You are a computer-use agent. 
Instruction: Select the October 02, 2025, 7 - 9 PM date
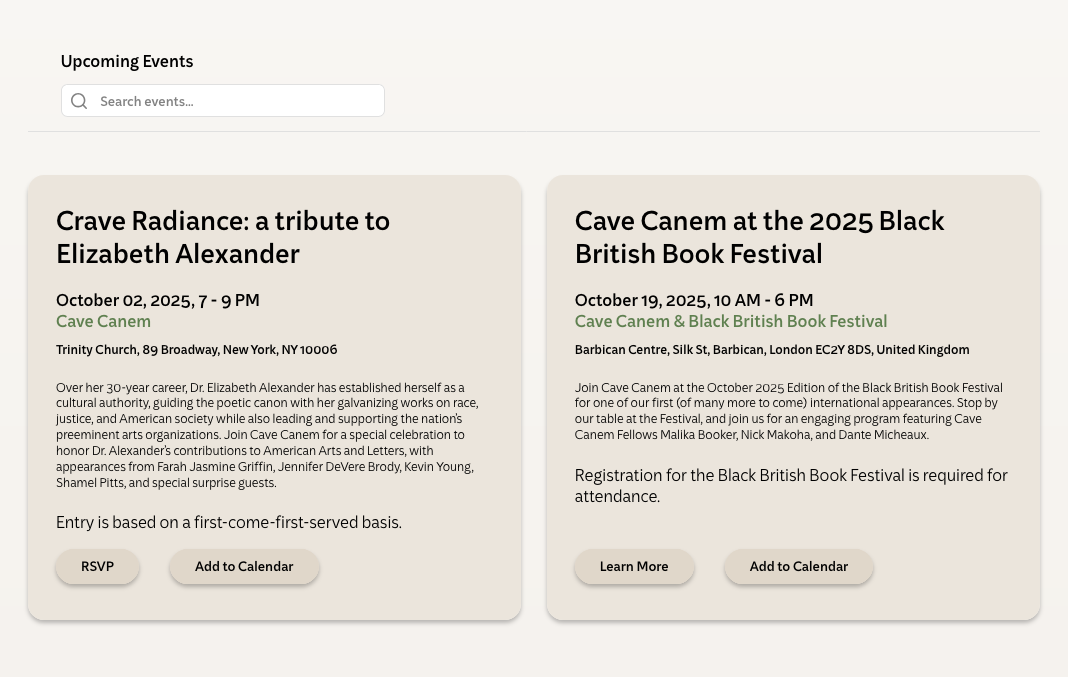click(x=157, y=300)
